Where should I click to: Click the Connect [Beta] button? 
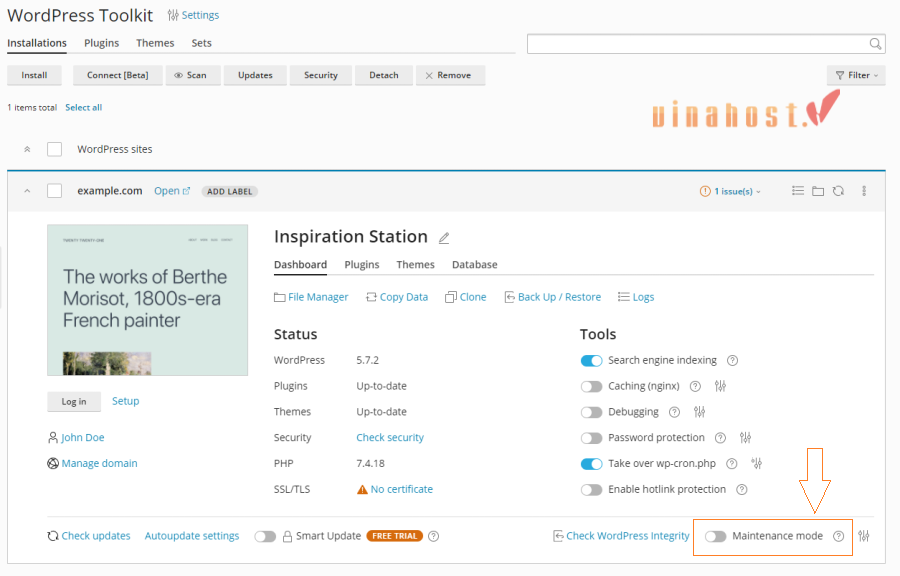click(118, 75)
